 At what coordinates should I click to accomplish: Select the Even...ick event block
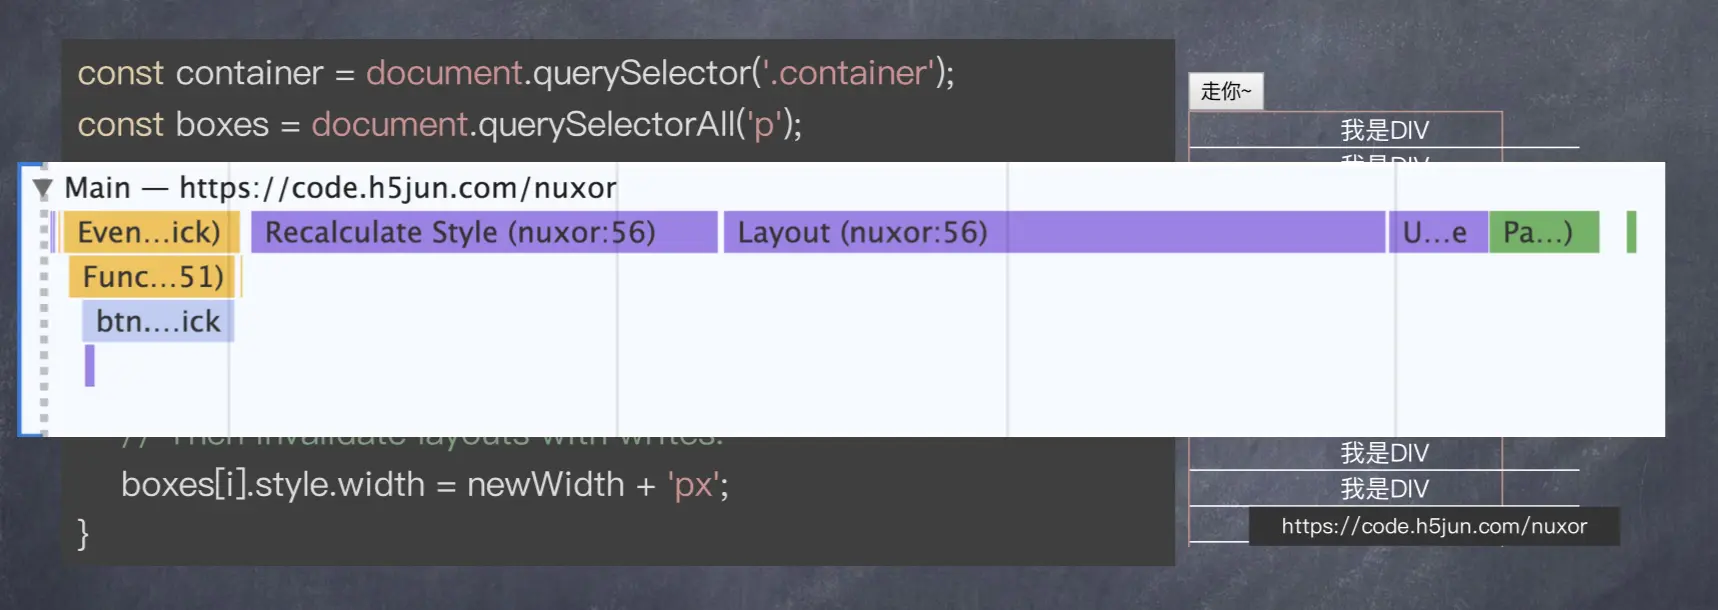(150, 232)
